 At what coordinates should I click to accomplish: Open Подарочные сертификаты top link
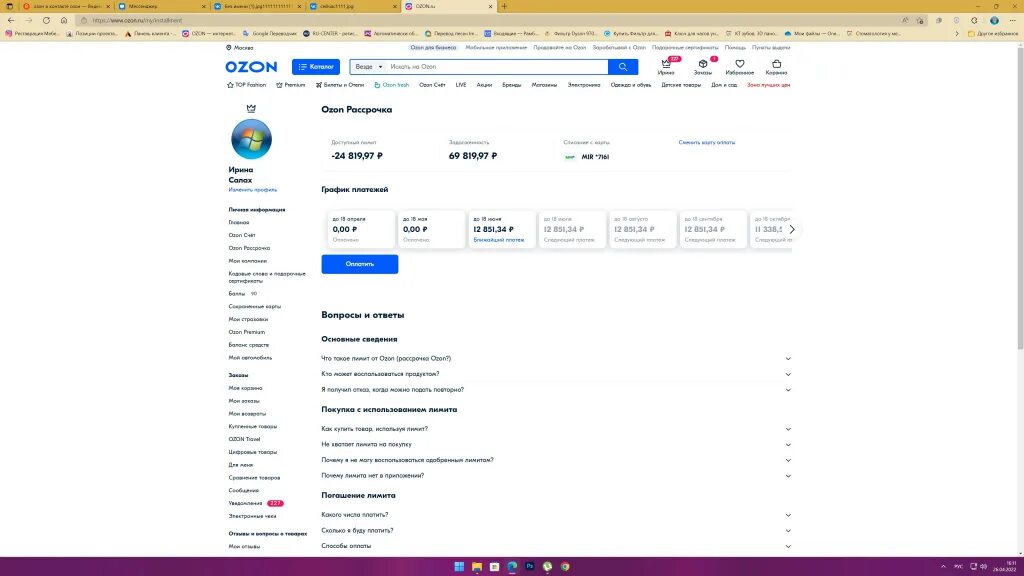coord(684,48)
